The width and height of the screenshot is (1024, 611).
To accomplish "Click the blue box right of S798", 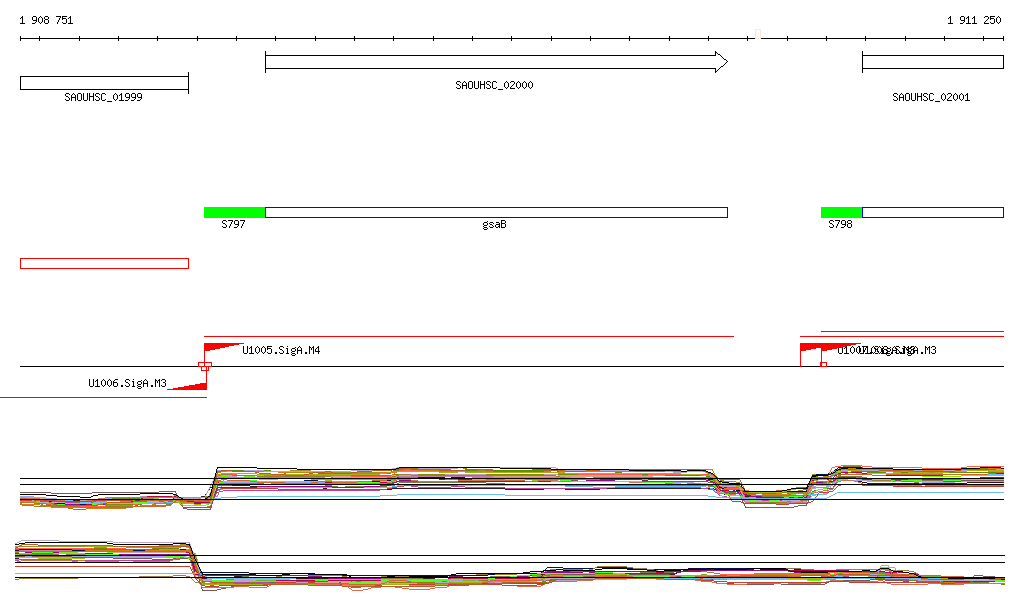I will tap(933, 212).
